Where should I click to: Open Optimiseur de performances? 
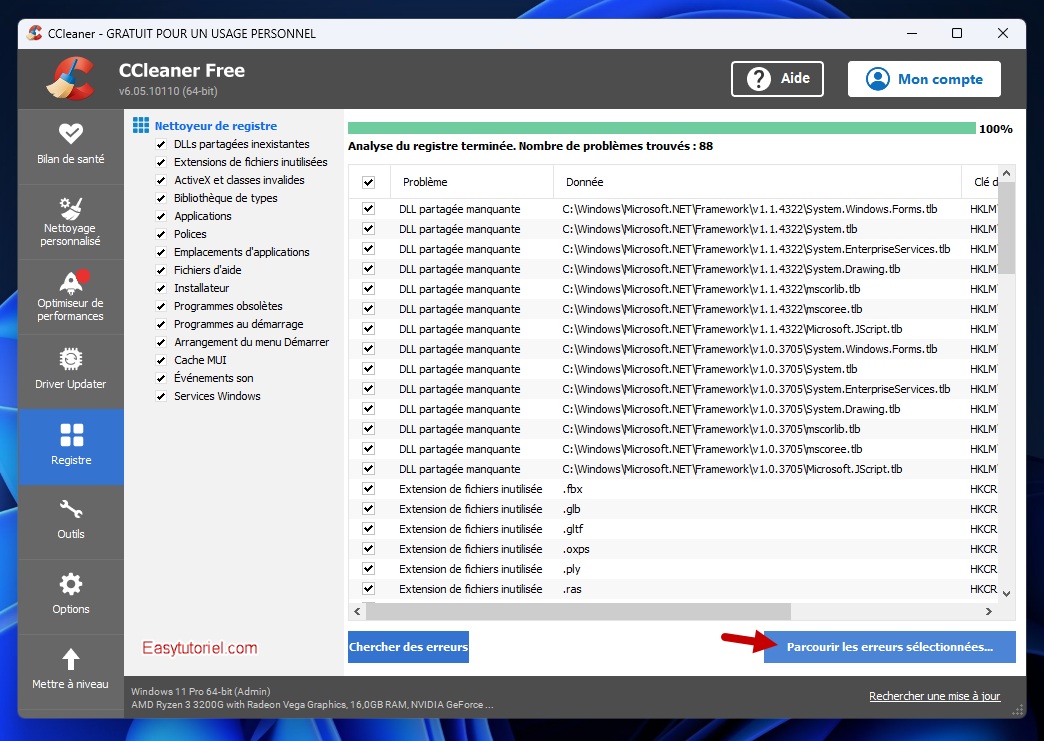(71, 297)
